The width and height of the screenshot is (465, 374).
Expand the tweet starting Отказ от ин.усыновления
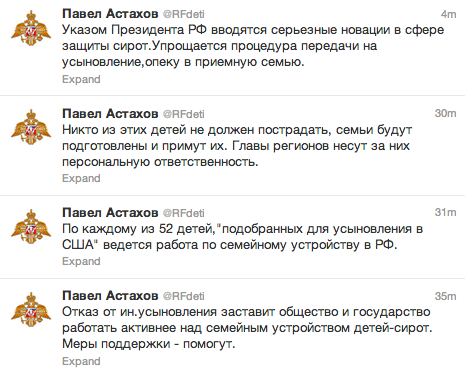(81, 361)
